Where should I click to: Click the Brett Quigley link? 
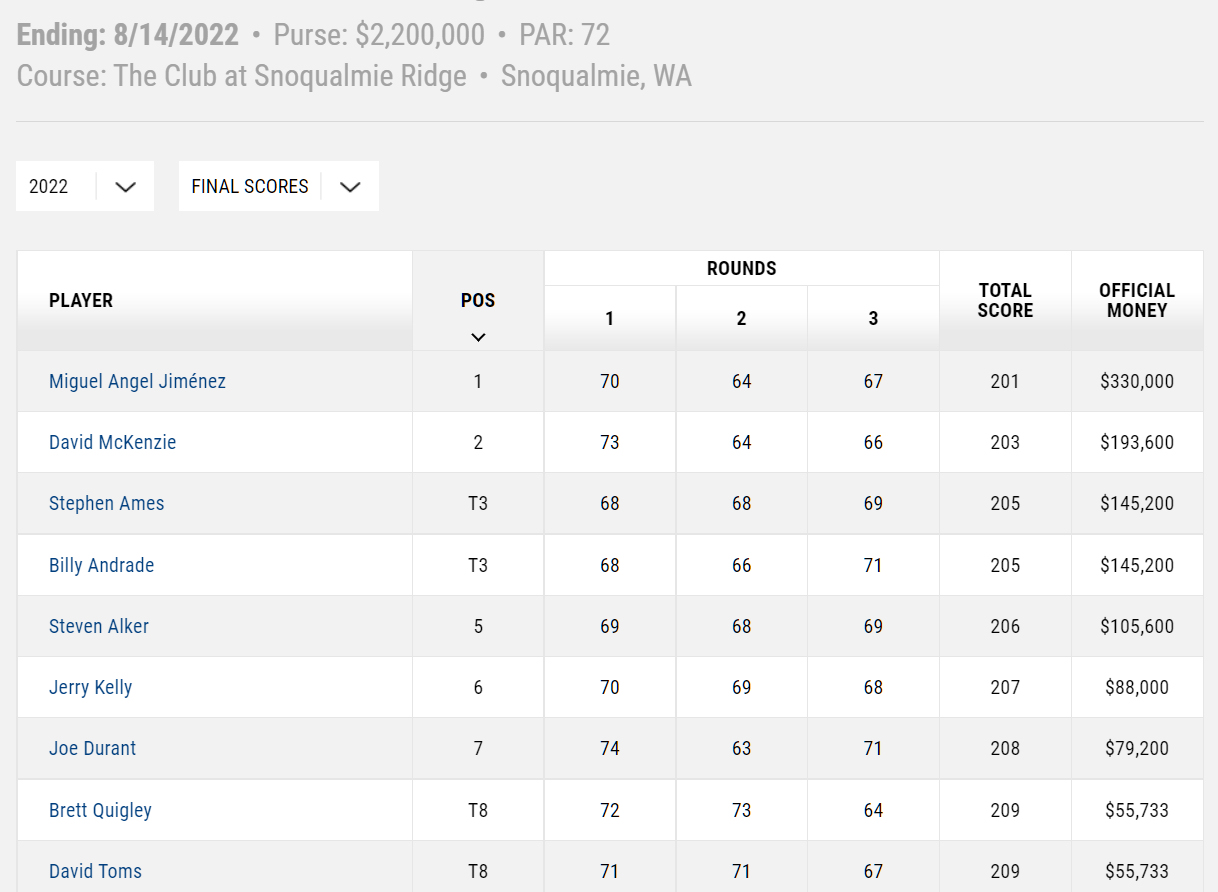click(x=100, y=810)
